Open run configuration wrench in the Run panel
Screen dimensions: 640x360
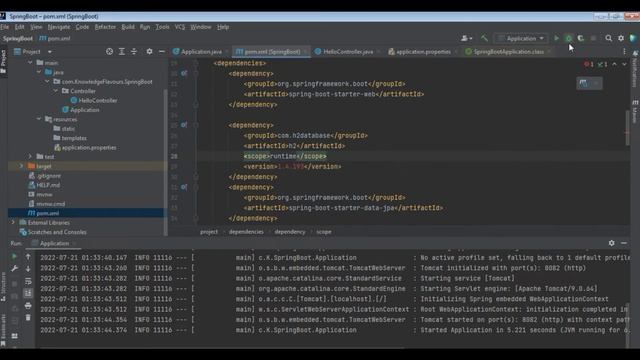point(14,269)
